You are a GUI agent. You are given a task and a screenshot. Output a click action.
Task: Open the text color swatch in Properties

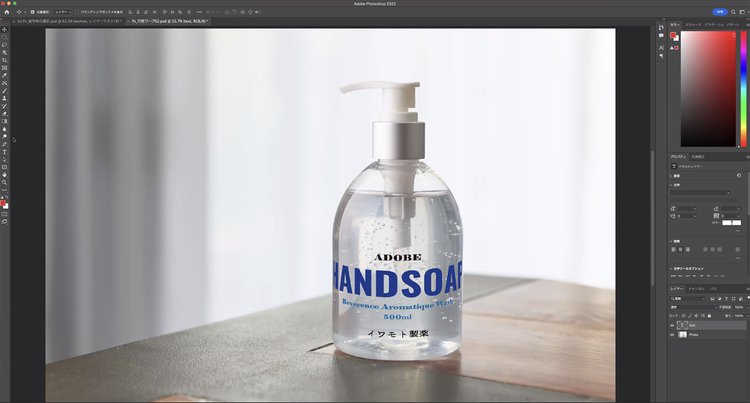[731, 223]
